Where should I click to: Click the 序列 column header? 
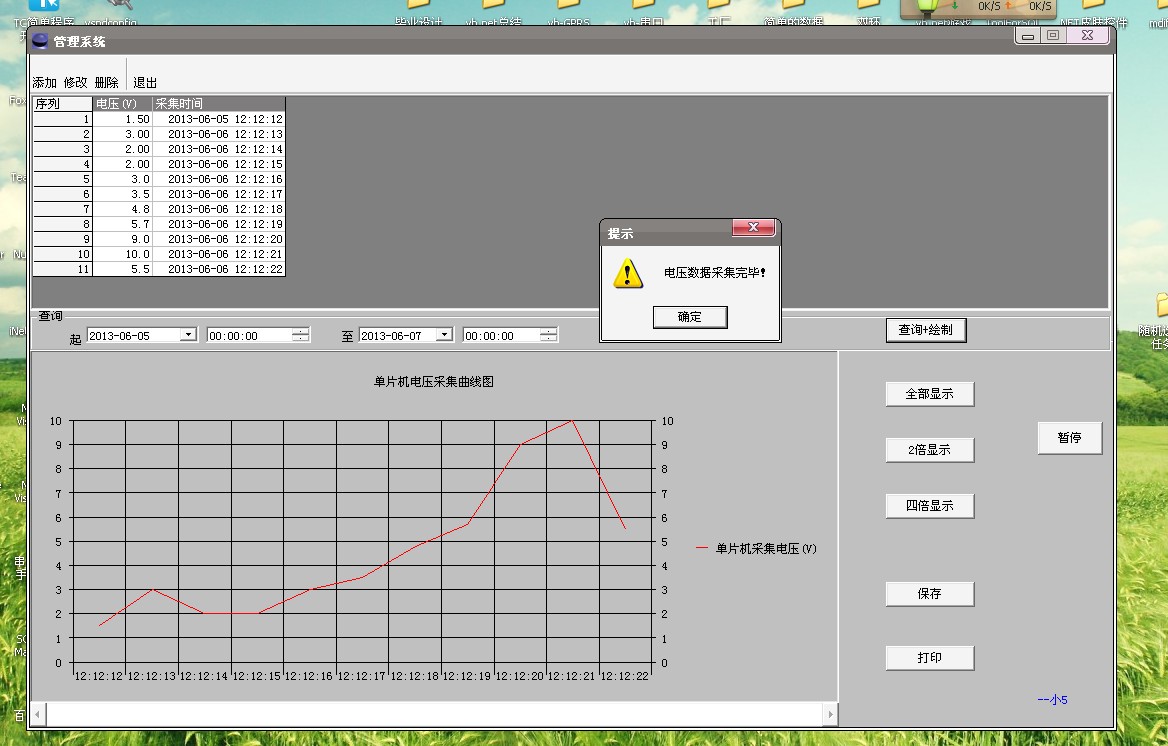(x=63, y=104)
